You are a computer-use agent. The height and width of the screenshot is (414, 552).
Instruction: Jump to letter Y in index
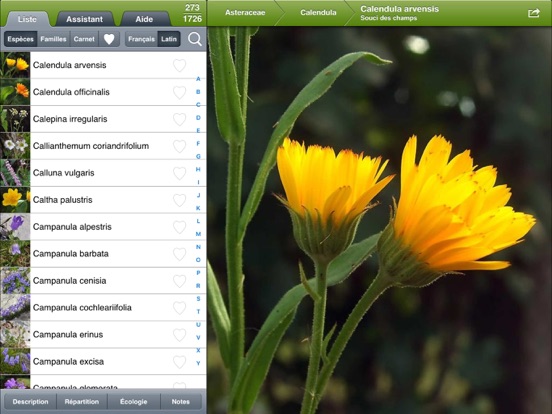point(198,363)
